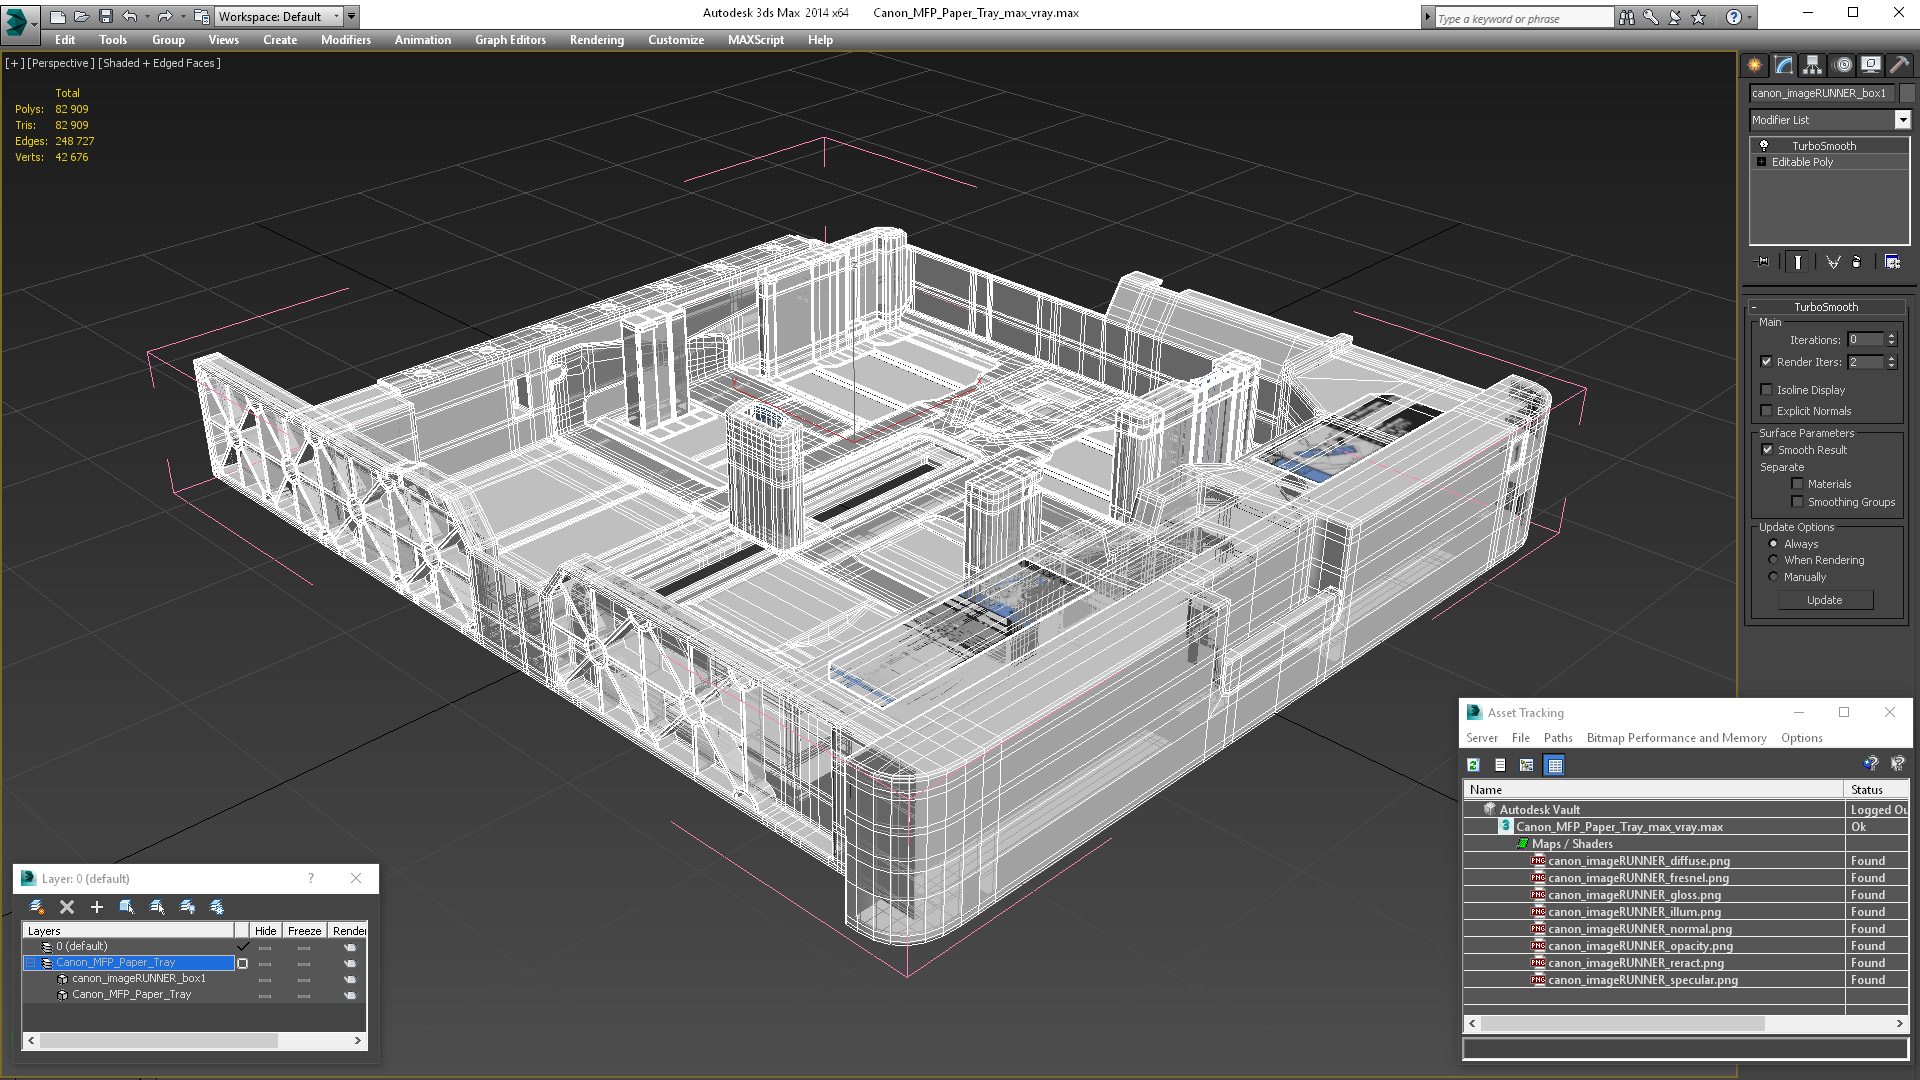Open Favorites star icon
This screenshot has height=1080, width=1920.
[x=1698, y=17]
